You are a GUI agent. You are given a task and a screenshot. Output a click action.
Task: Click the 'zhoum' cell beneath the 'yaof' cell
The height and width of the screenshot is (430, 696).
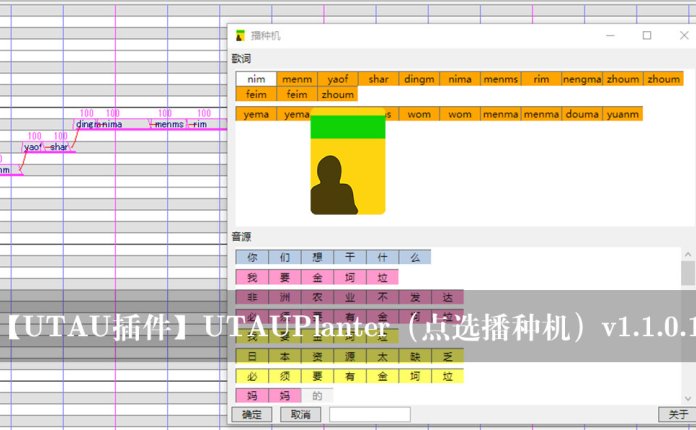[338, 94]
